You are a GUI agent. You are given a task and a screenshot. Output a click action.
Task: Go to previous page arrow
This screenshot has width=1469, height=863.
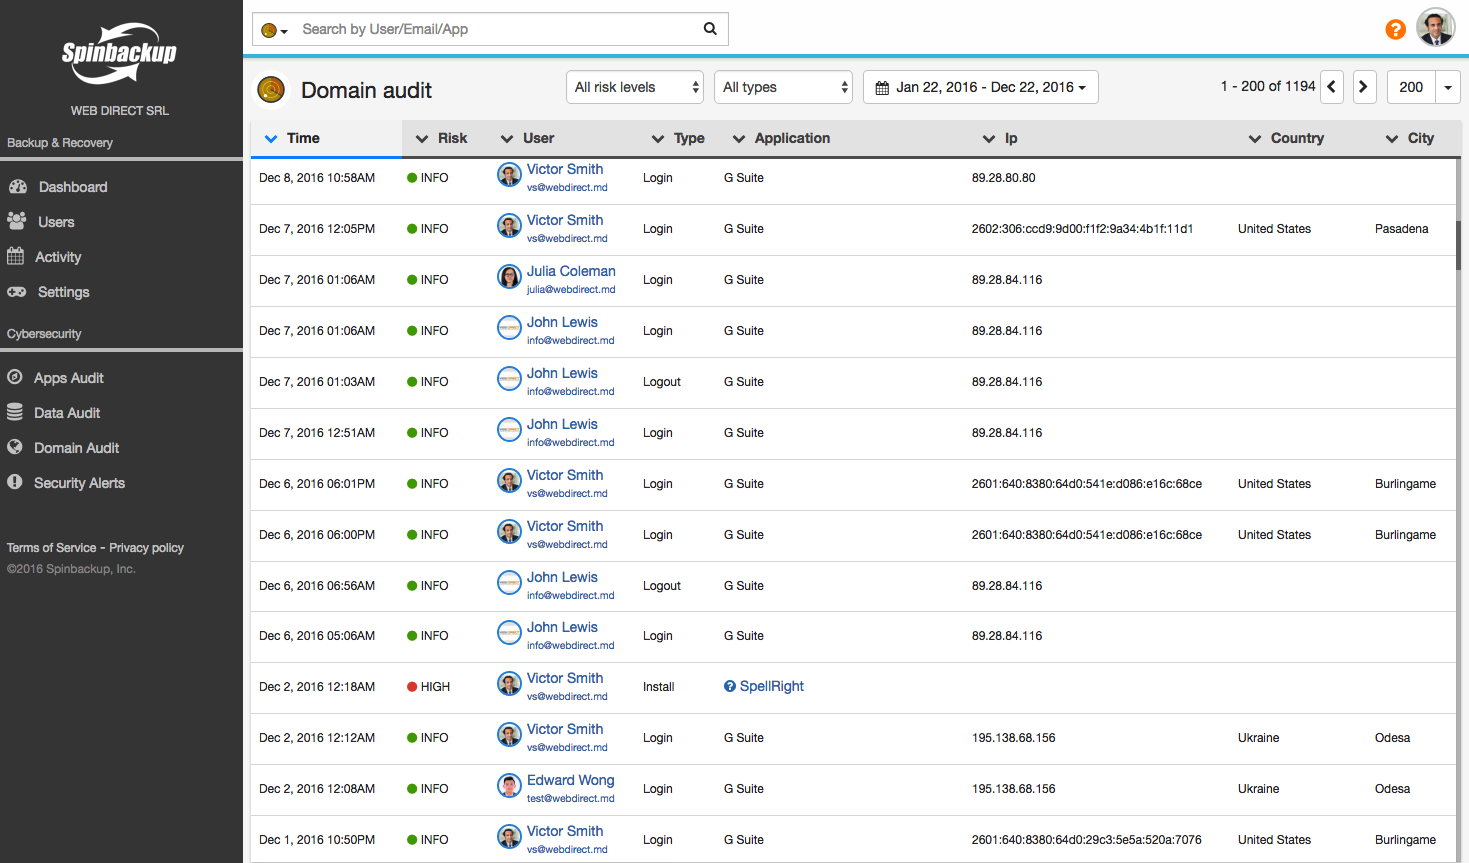point(1332,87)
